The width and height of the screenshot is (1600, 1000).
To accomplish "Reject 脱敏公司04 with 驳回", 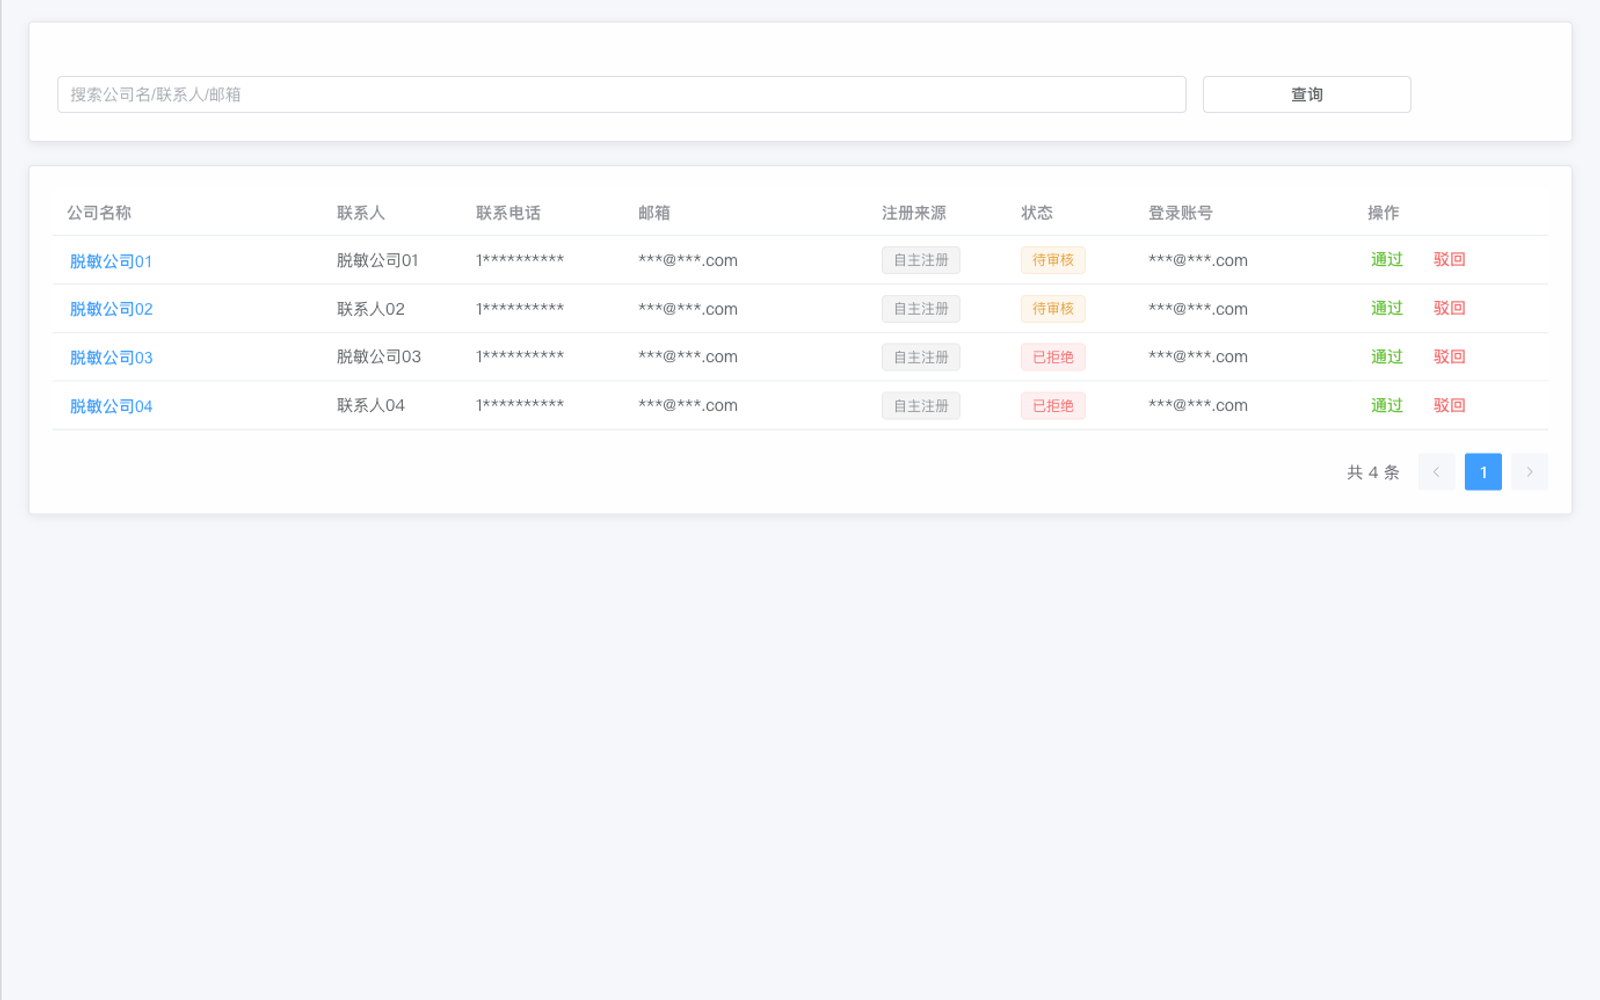I will pyautogui.click(x=1449, y=405).
